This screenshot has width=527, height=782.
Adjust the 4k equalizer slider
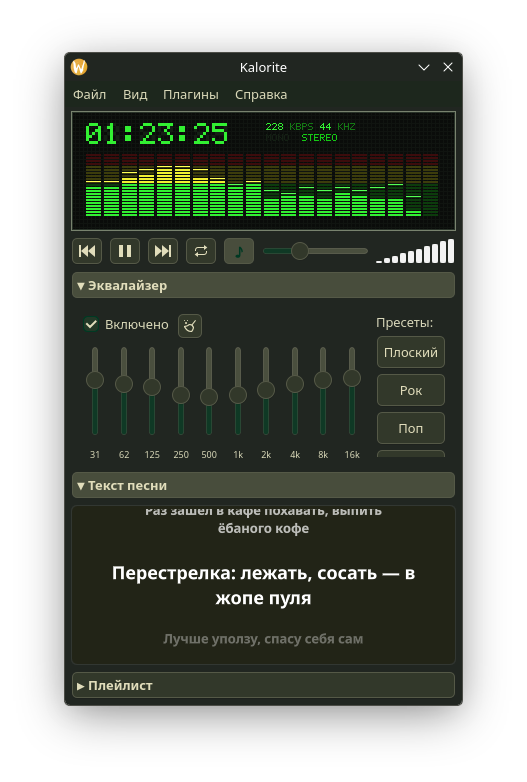point(295,391)
